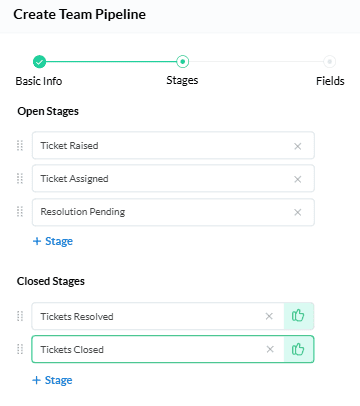Remove the Tickets Resolved stage
The width and height of the screenshot is (360, 406).
pyautogui.click(x=269, y=316)
